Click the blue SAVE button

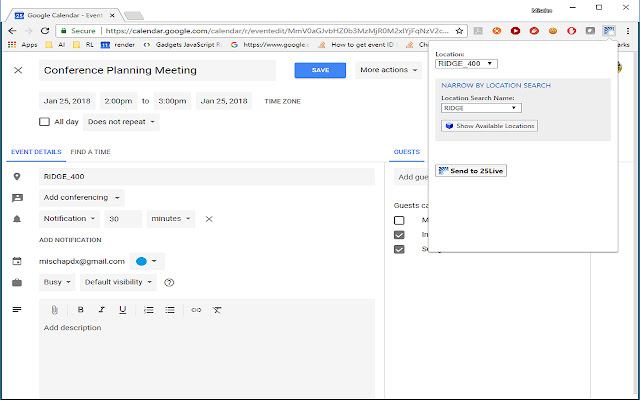(320, 70)
